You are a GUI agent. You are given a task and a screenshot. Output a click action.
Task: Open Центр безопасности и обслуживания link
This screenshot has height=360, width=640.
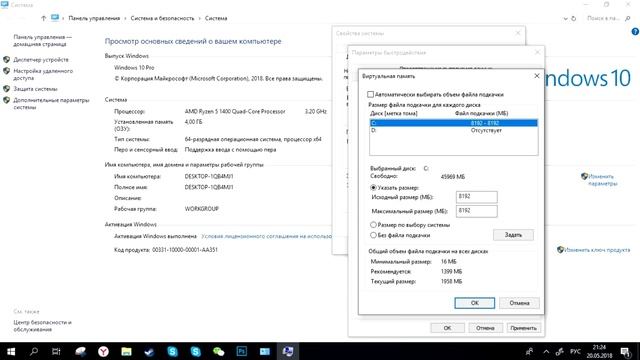[42, 325]
